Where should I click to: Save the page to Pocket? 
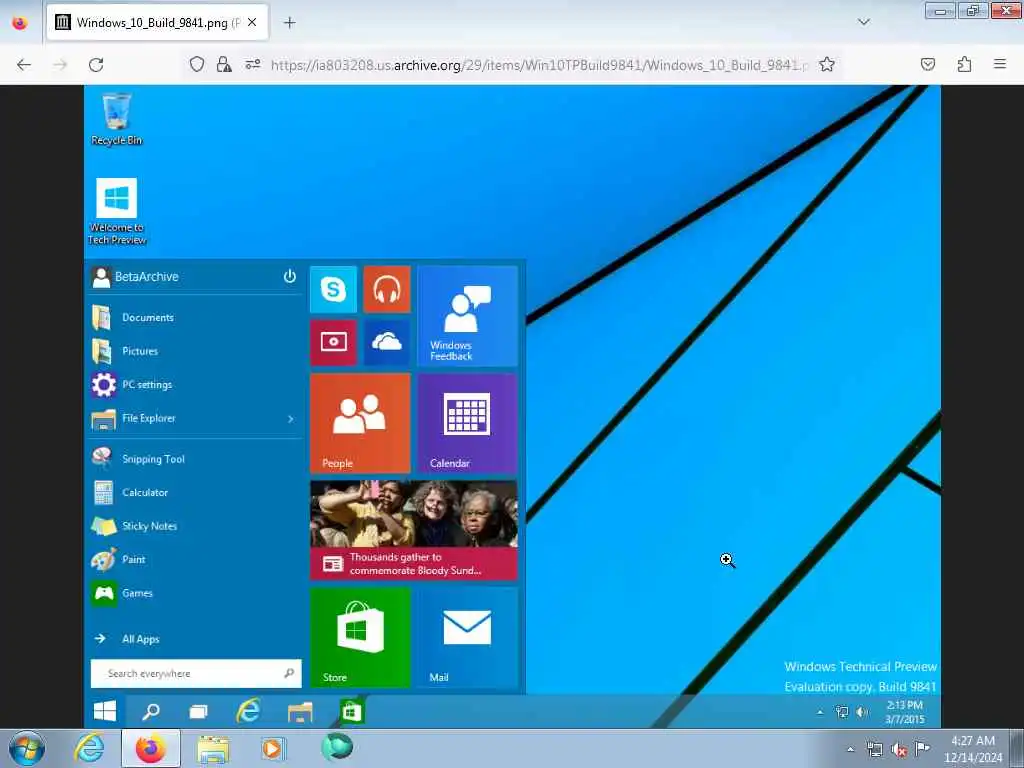click(x=927, y=64)
